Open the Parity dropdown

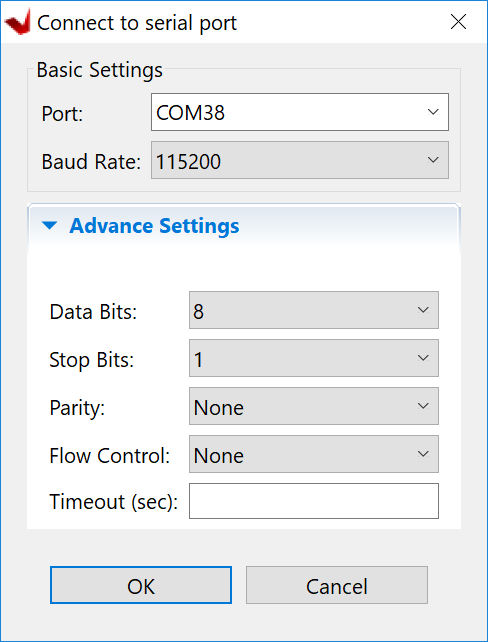point(314,406)
